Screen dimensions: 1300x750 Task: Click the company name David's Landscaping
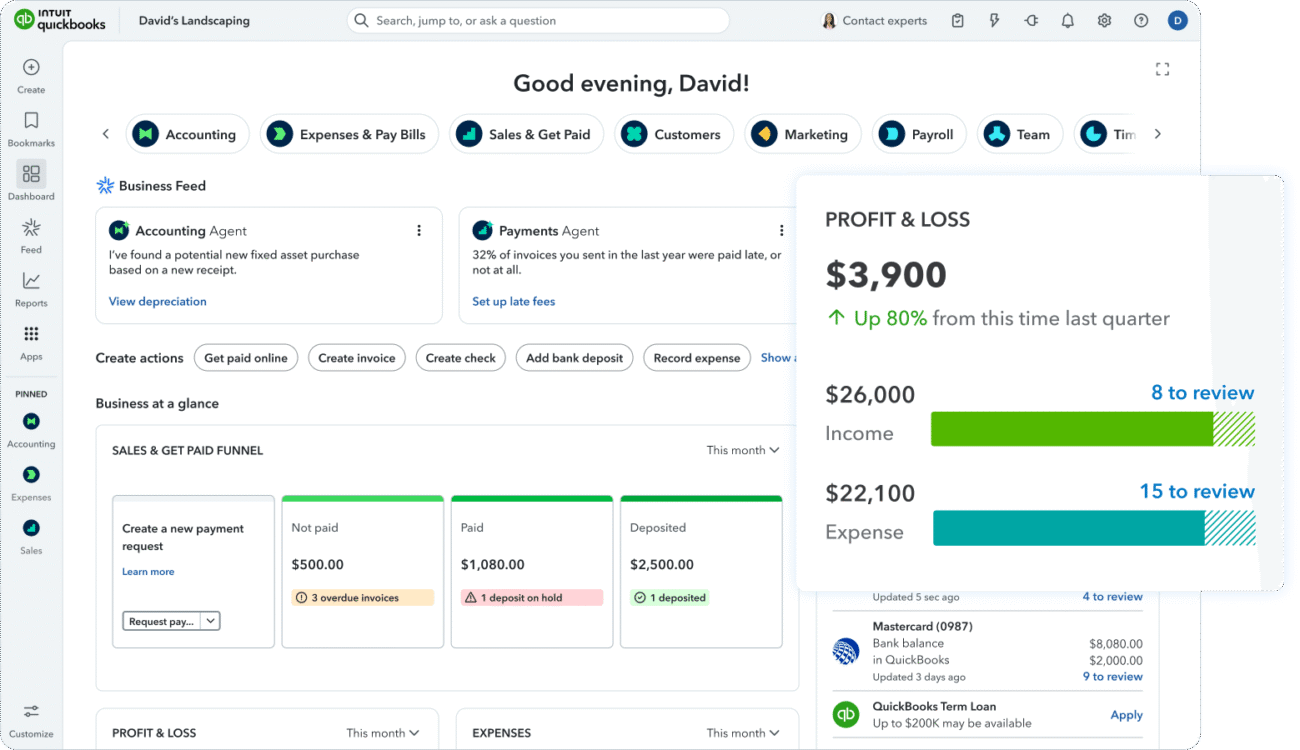[x=194, y=20]
